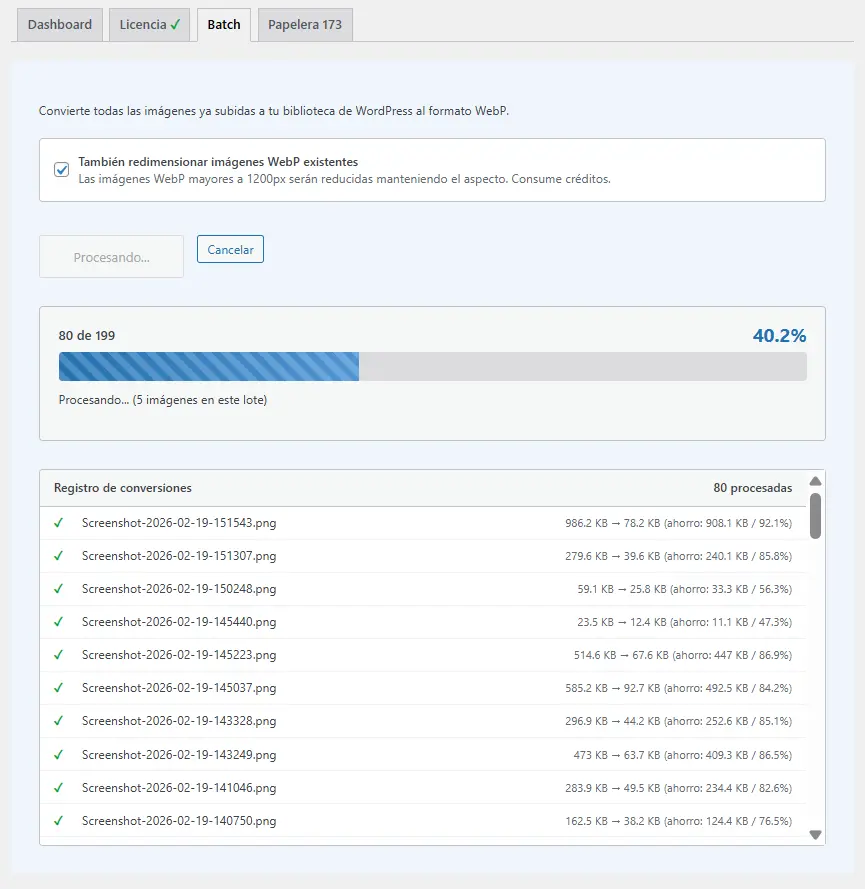Click the green checkmark beside Screenshot-2026-02-19-151543.png

point(58,522)
